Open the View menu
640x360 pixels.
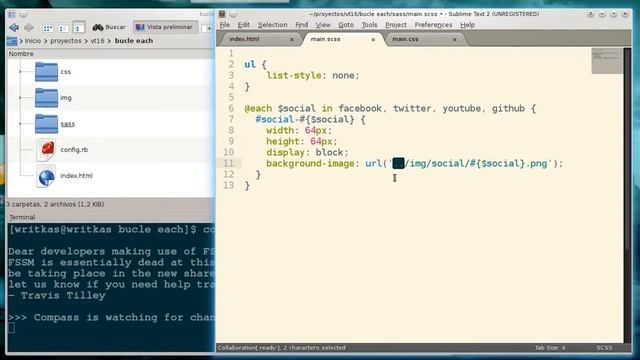click(x=323, y=25)
